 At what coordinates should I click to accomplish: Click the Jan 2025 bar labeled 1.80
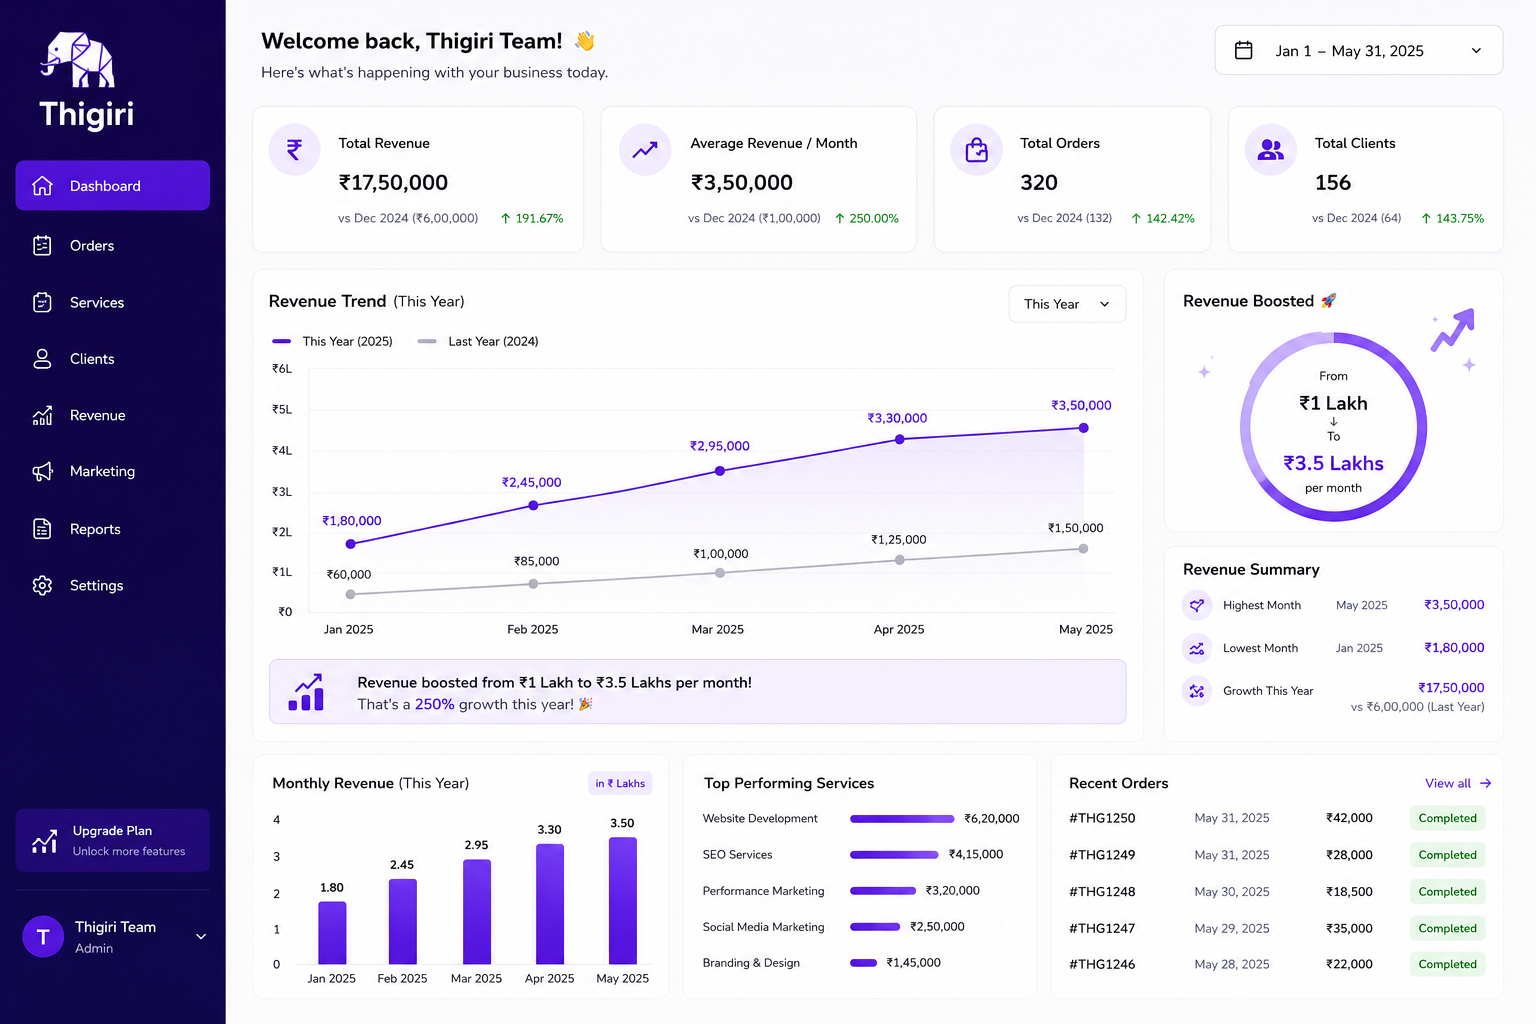(332, 933)
